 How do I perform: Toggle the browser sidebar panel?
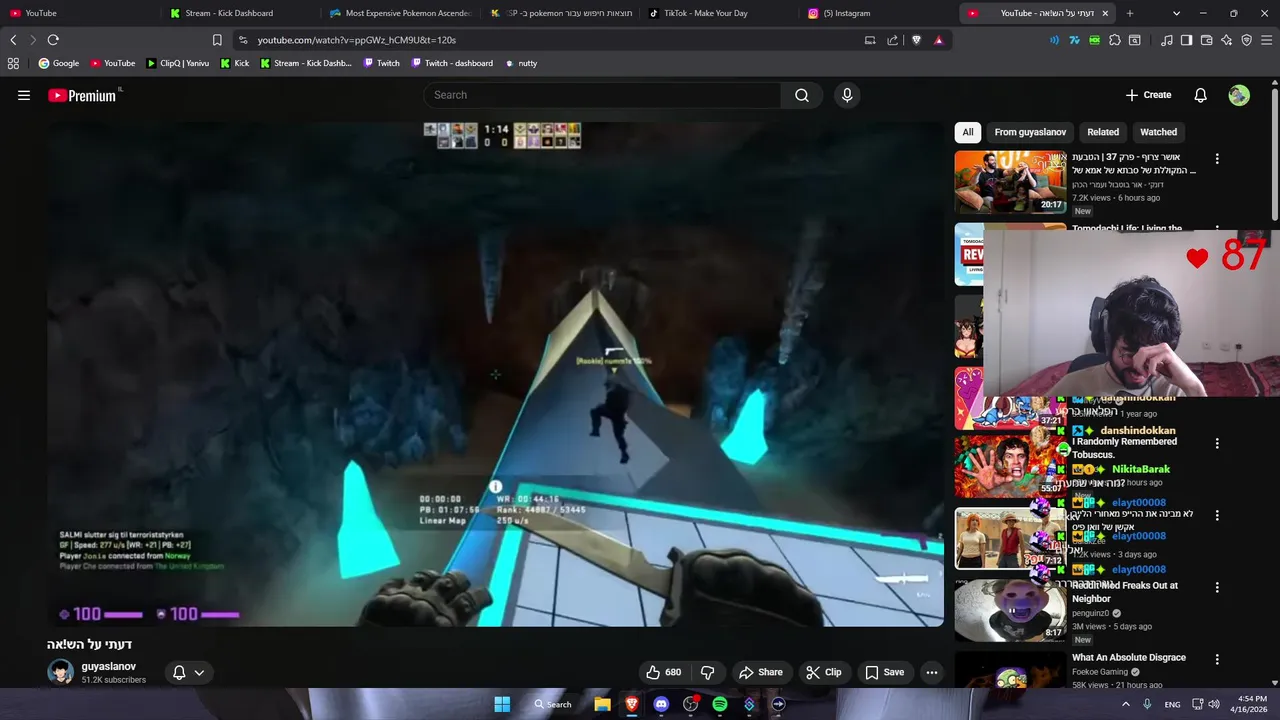click(1187, 40)
